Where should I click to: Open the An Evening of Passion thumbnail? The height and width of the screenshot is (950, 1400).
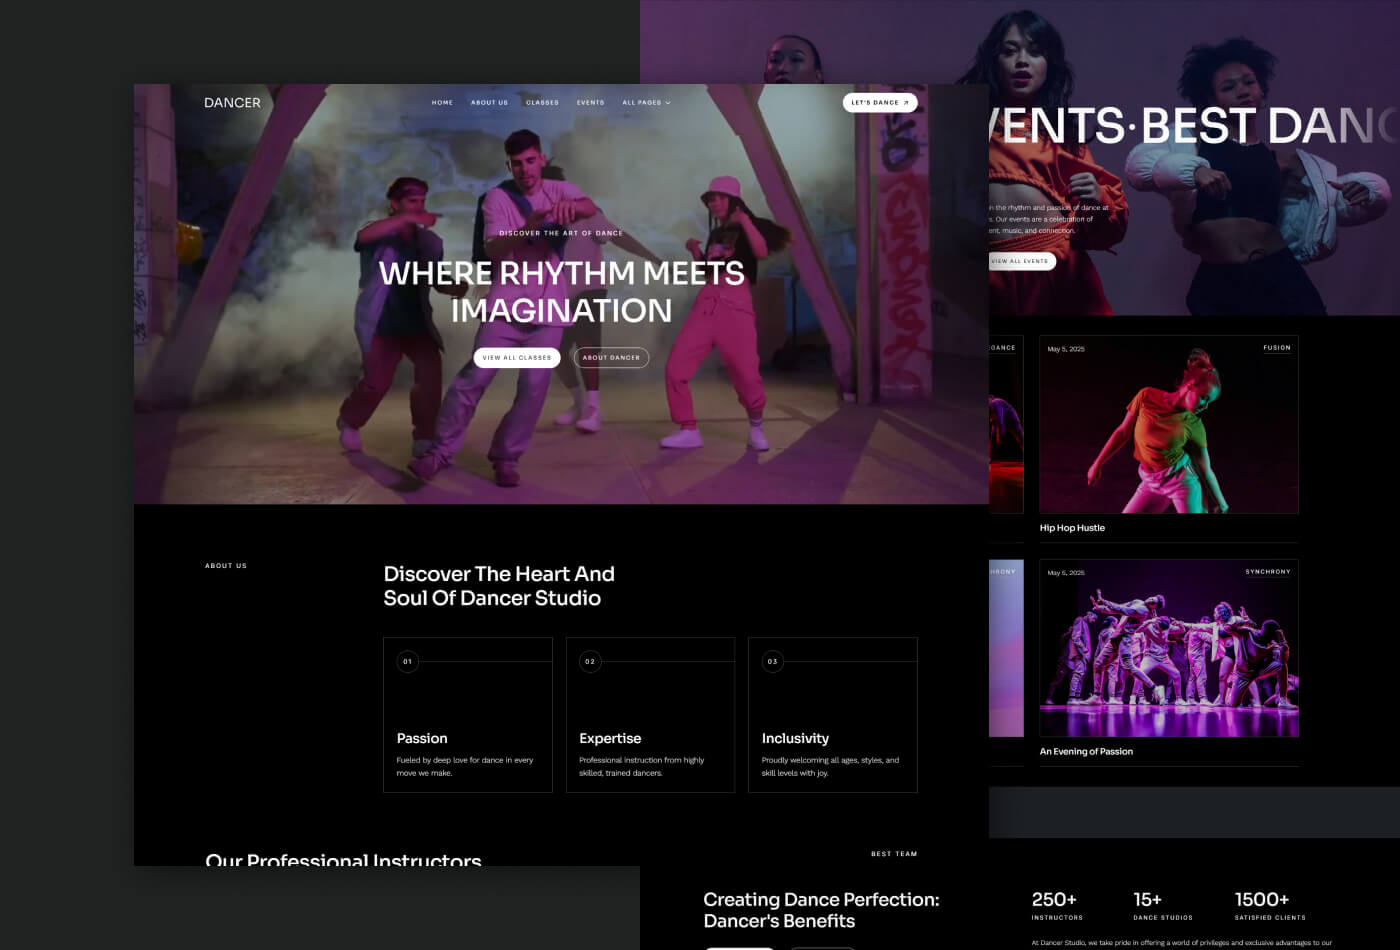point(1169,648)
